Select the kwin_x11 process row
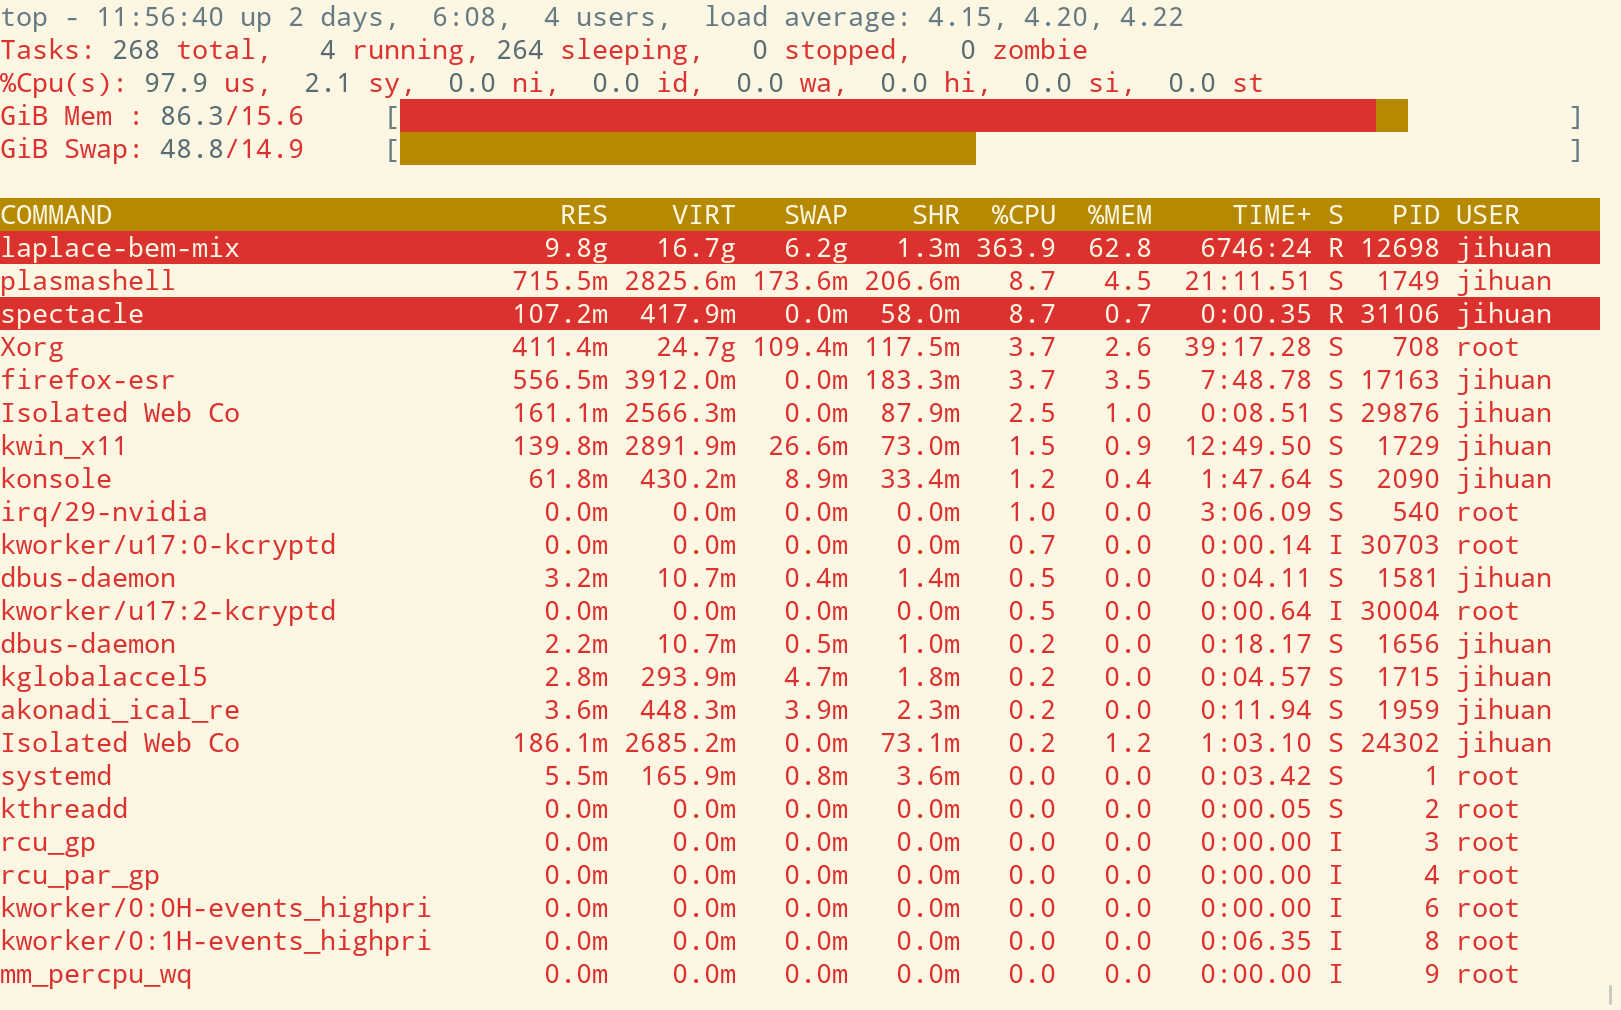Image resolution: width=1621 pixels, height=1010 pixels. pyautogui.click(x=800, y=446)
